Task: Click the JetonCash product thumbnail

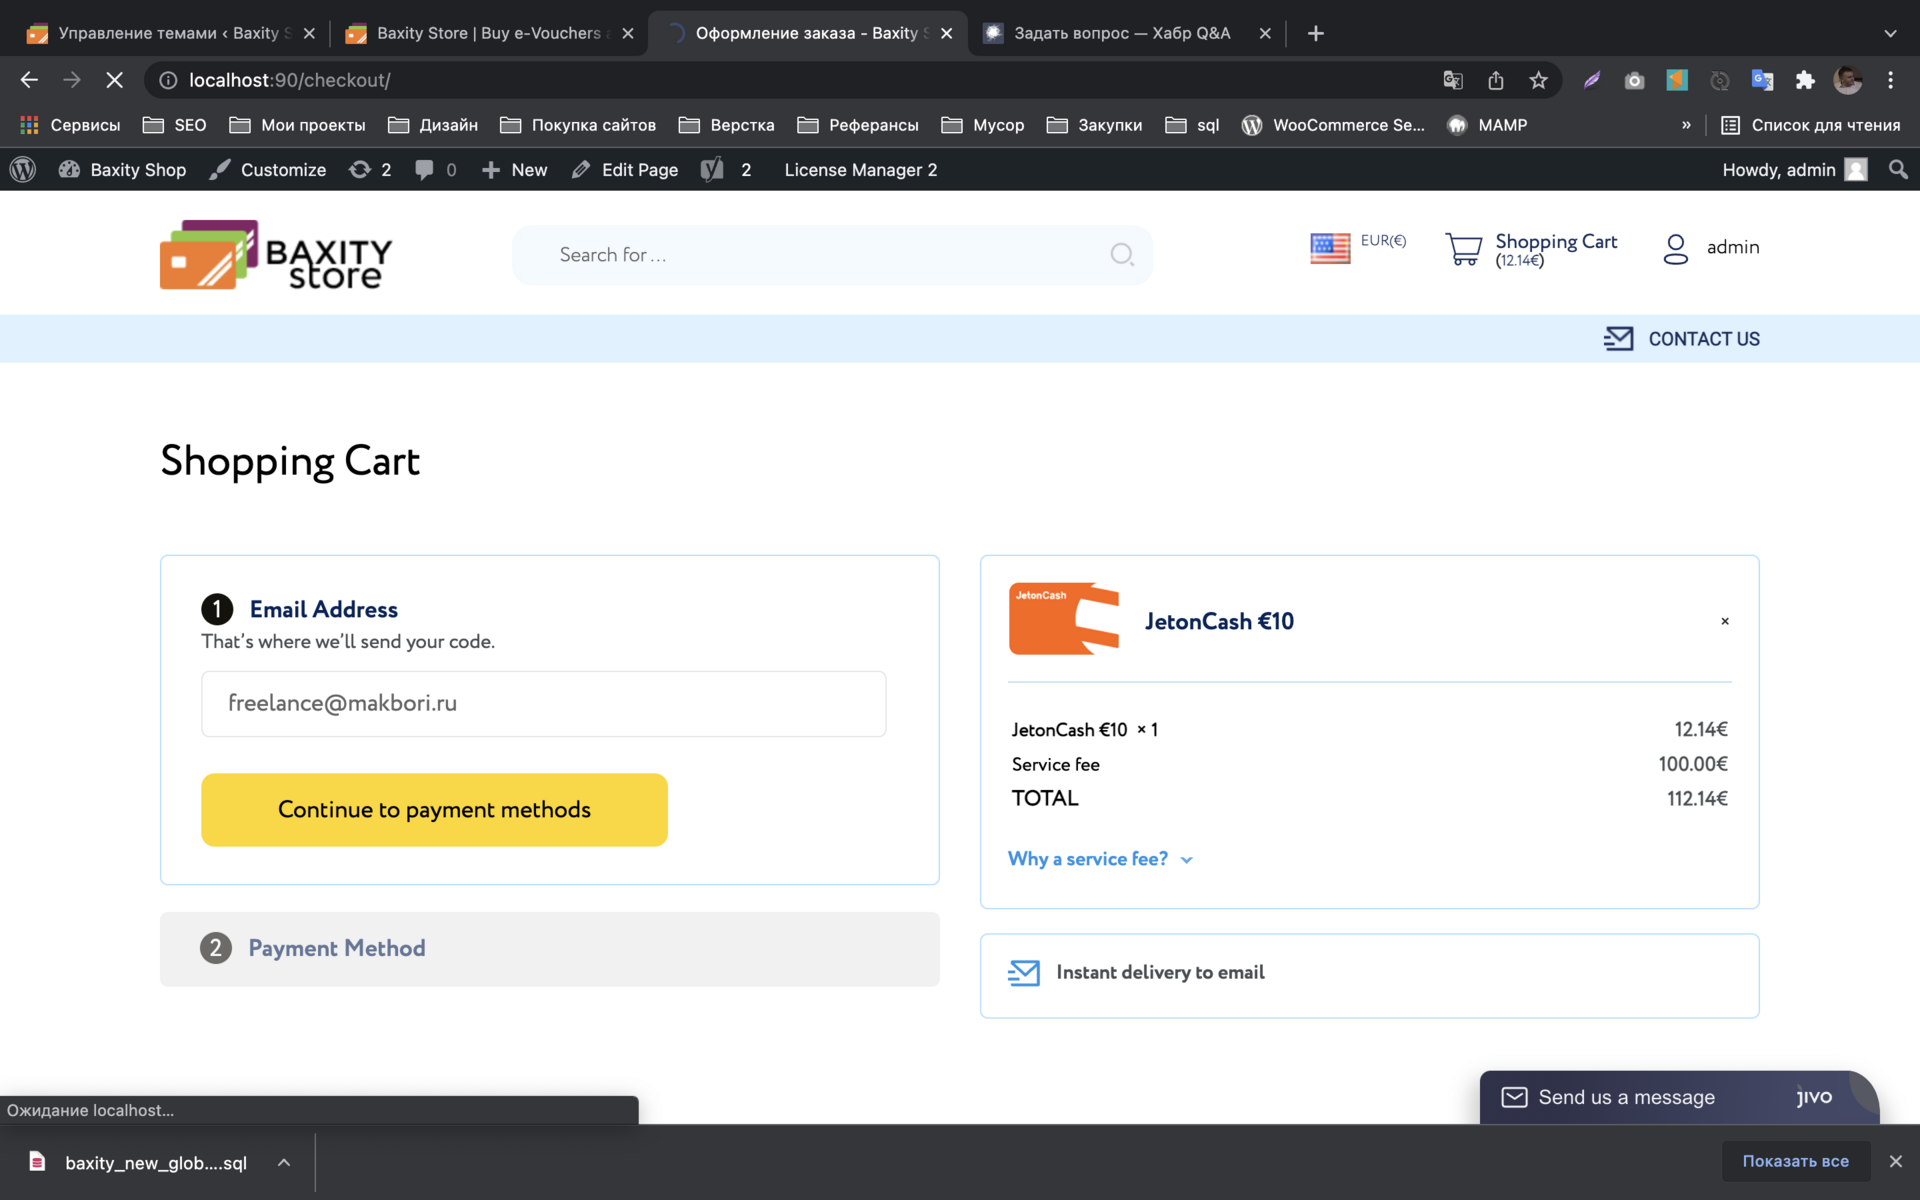Action: 1064,619
